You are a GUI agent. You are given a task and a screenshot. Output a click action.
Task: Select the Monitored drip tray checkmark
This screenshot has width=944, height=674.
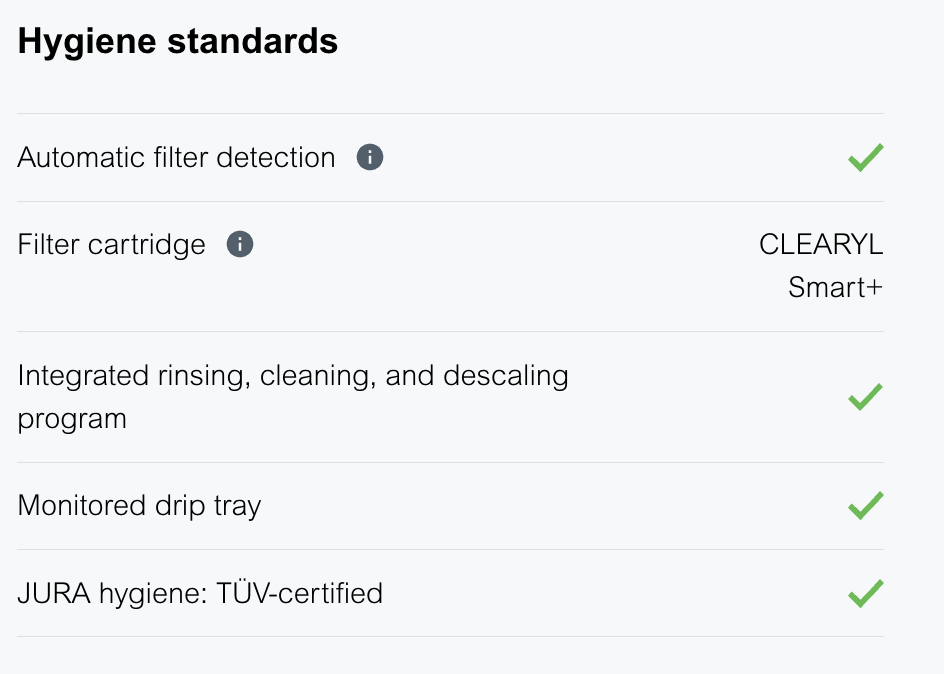(x=865, y=506)
